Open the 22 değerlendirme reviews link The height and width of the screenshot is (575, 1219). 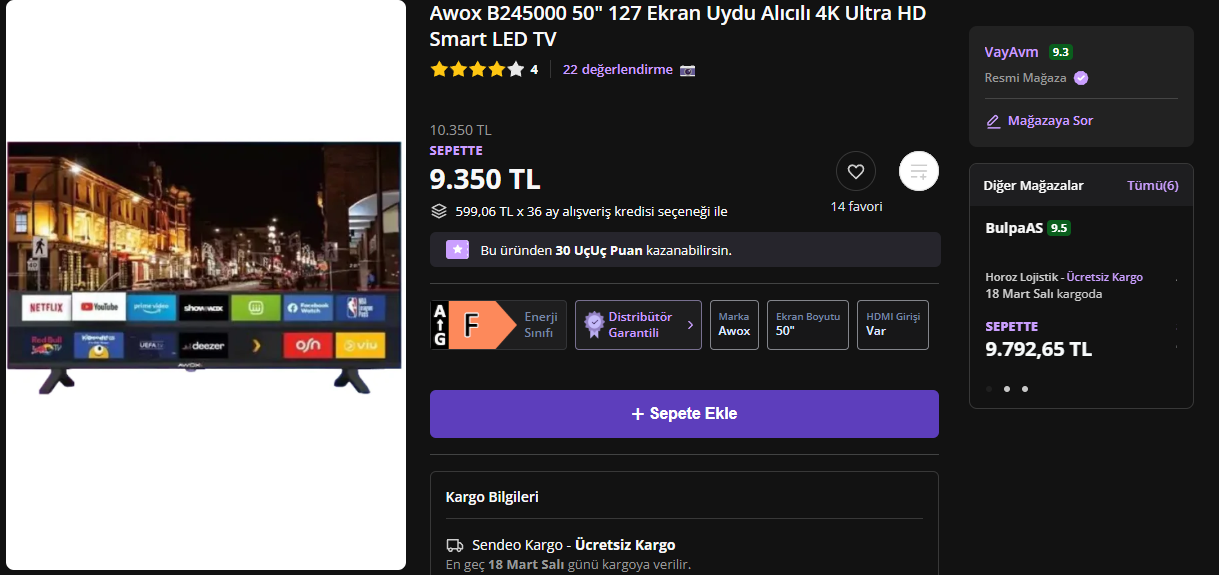(x=618, y=70)
